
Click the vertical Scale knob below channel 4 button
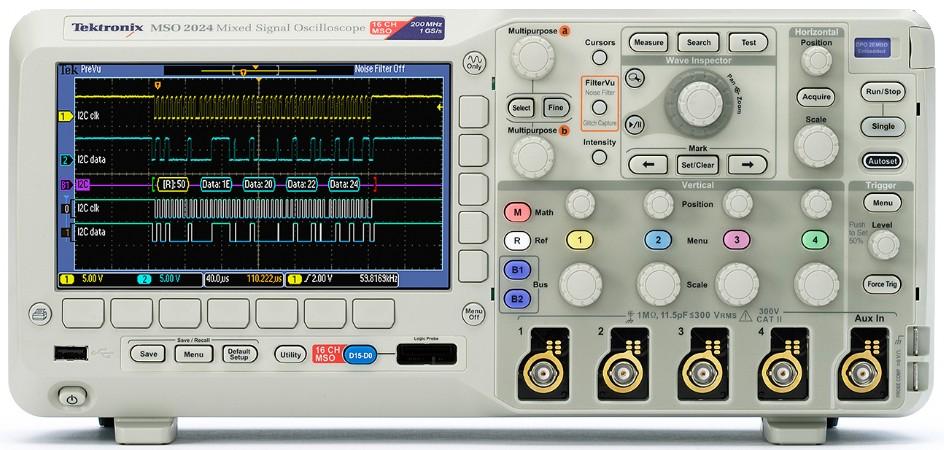[x=816, y=284]
